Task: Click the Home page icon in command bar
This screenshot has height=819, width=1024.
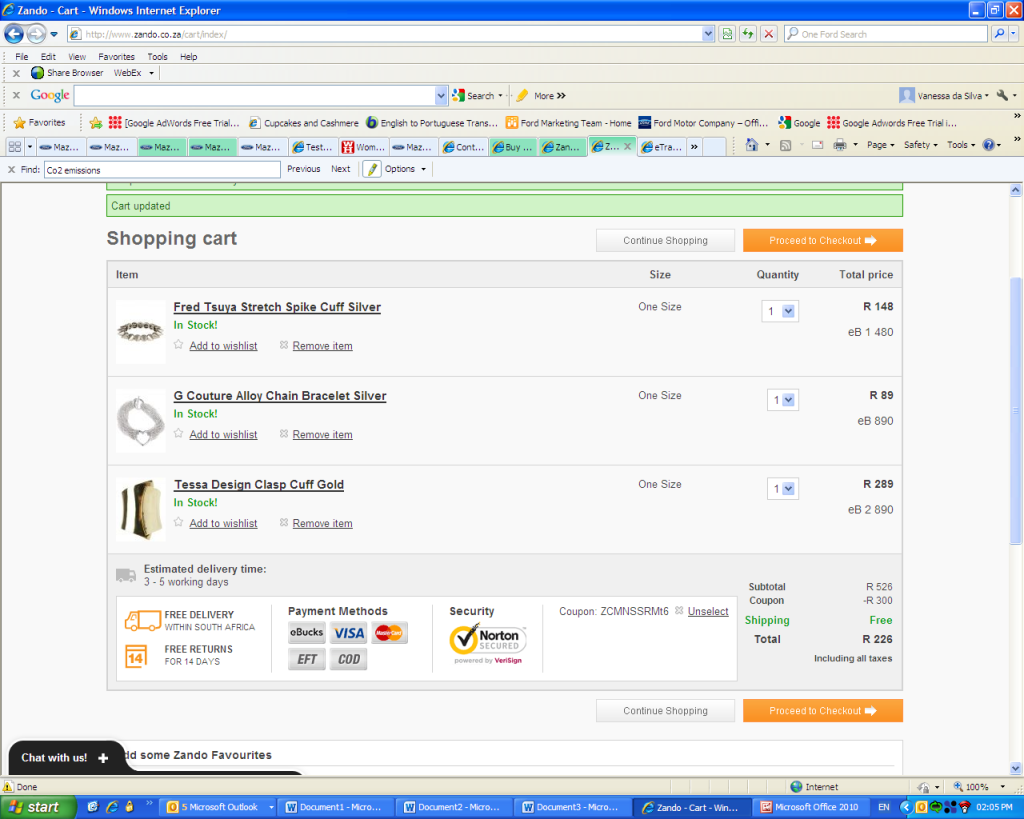Action: coord(752,145)
